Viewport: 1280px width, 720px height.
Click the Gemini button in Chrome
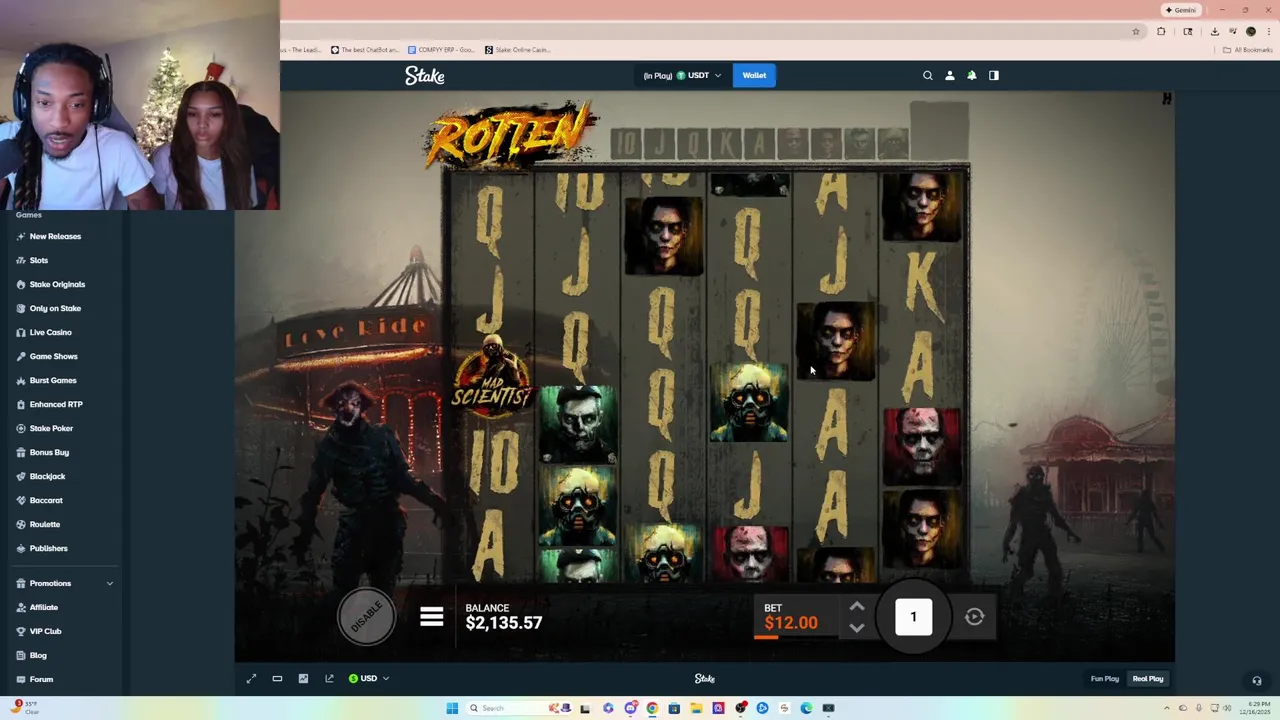tap(1181, 10)
